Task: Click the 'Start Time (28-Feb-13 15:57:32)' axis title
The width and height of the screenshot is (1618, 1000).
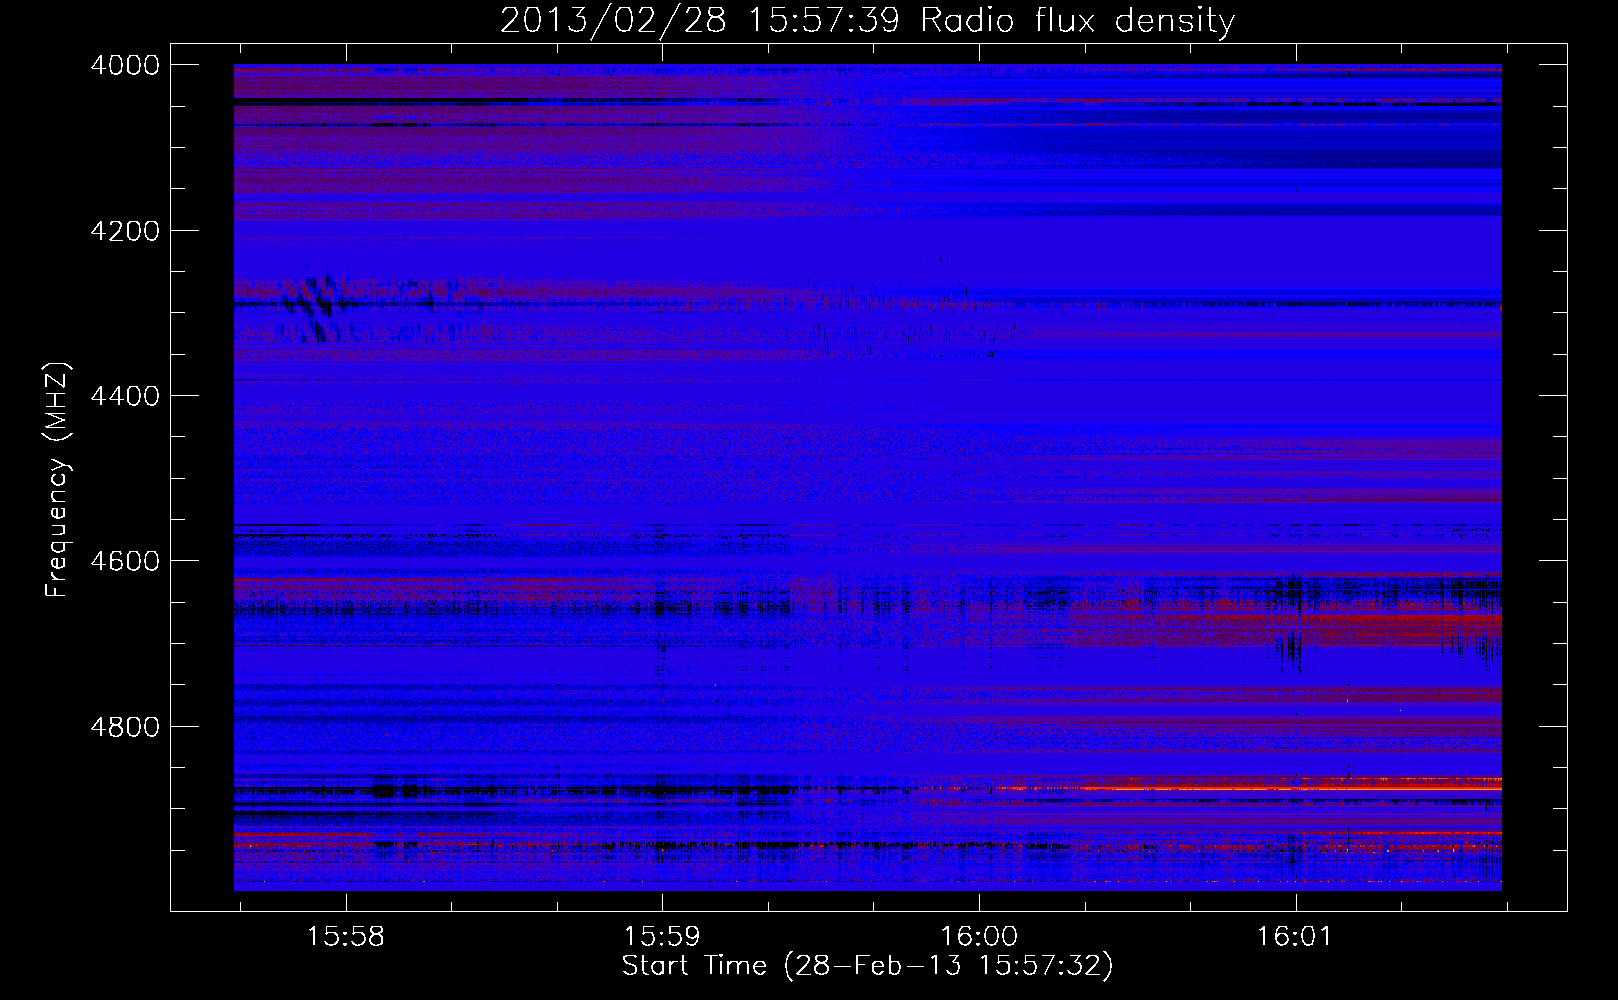Action: click(x=867, y=966)
